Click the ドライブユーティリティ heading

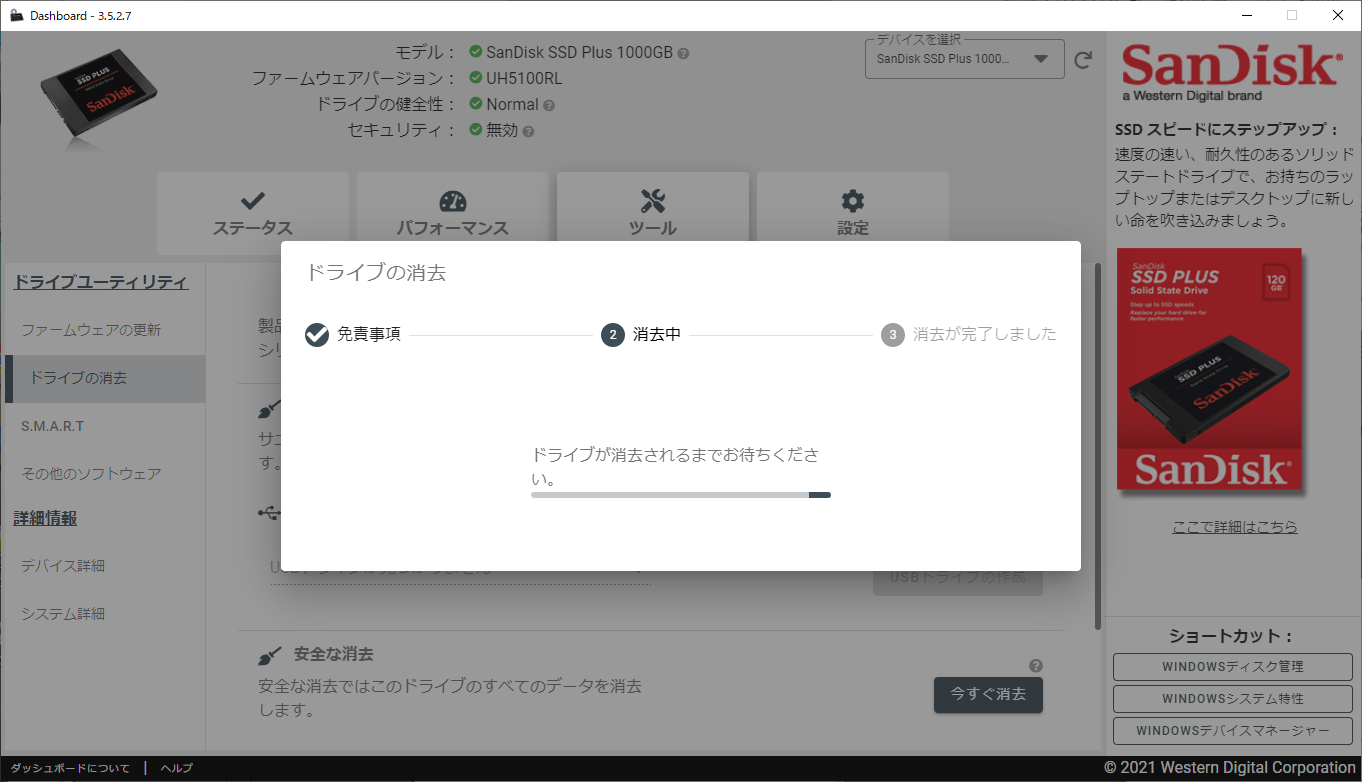(x=100, y=283)
